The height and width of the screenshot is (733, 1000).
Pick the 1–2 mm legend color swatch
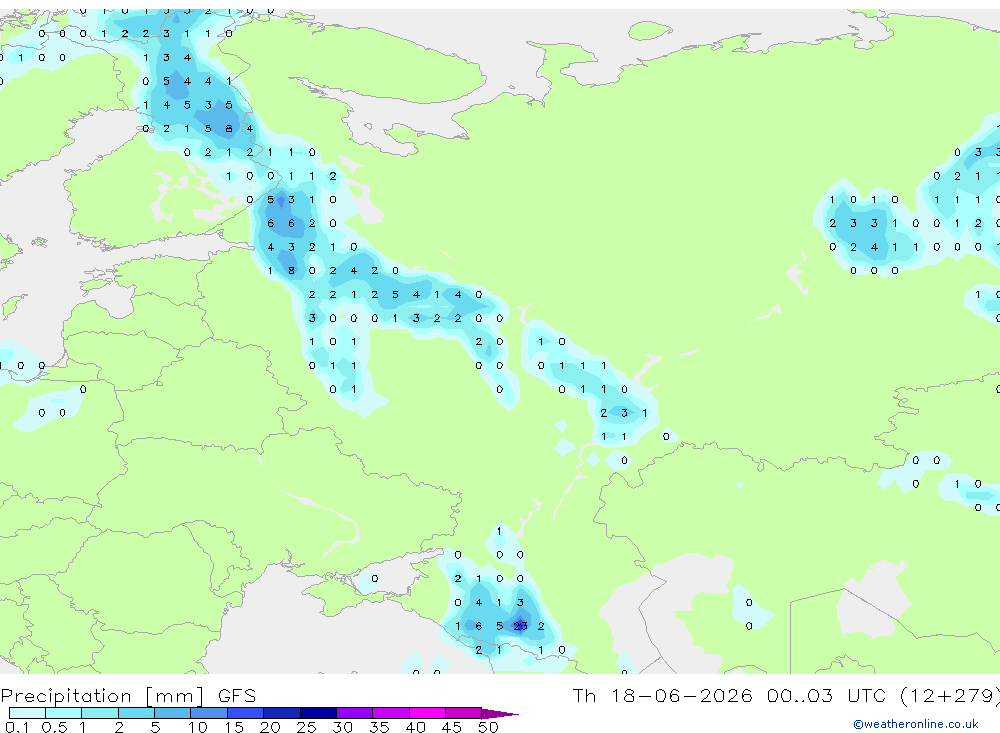pos(100,713)
